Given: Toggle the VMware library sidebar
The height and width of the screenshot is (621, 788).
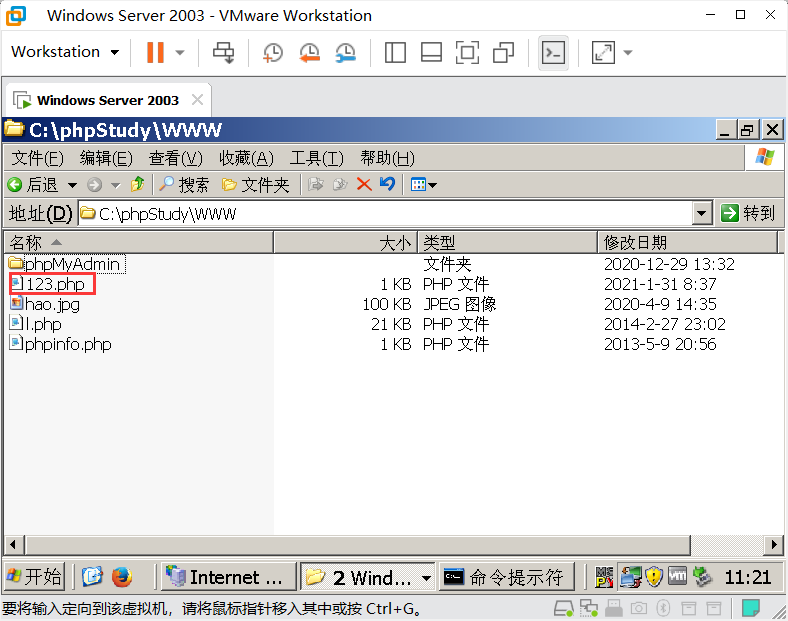Looking at the screenshot, I should click(x=395, y=52).
